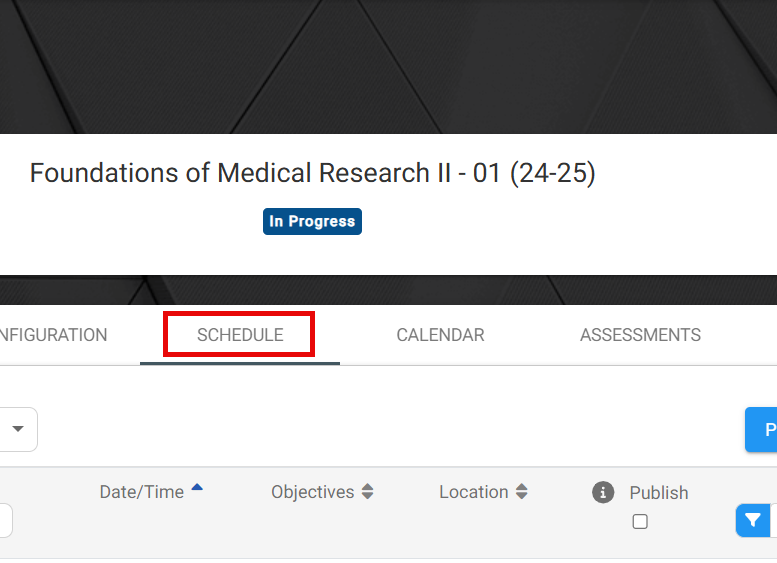Open the CALENDAR tab
777x563 pixels.
coord(440,335)
